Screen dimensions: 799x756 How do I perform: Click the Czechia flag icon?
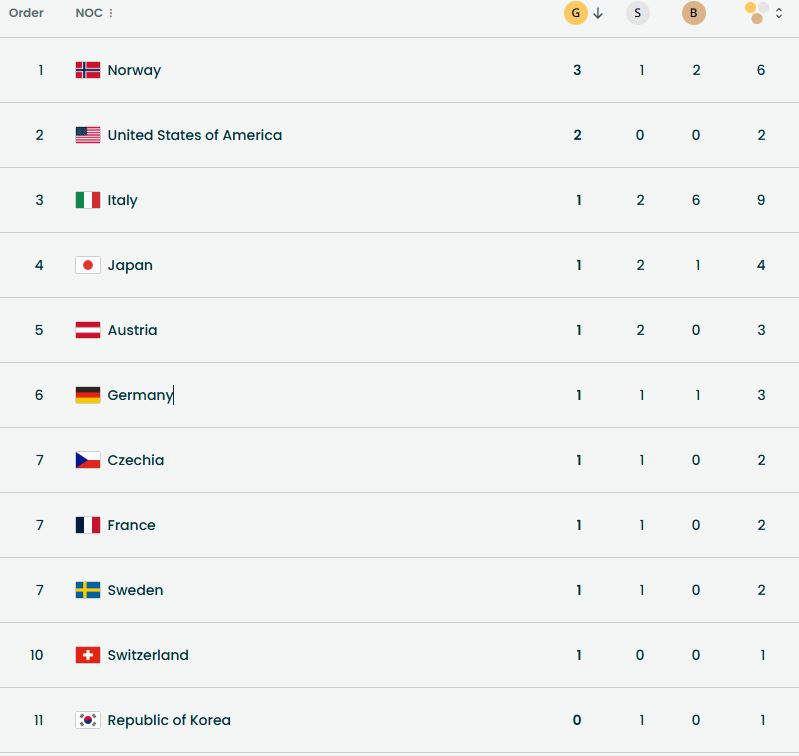coord(88,460)
